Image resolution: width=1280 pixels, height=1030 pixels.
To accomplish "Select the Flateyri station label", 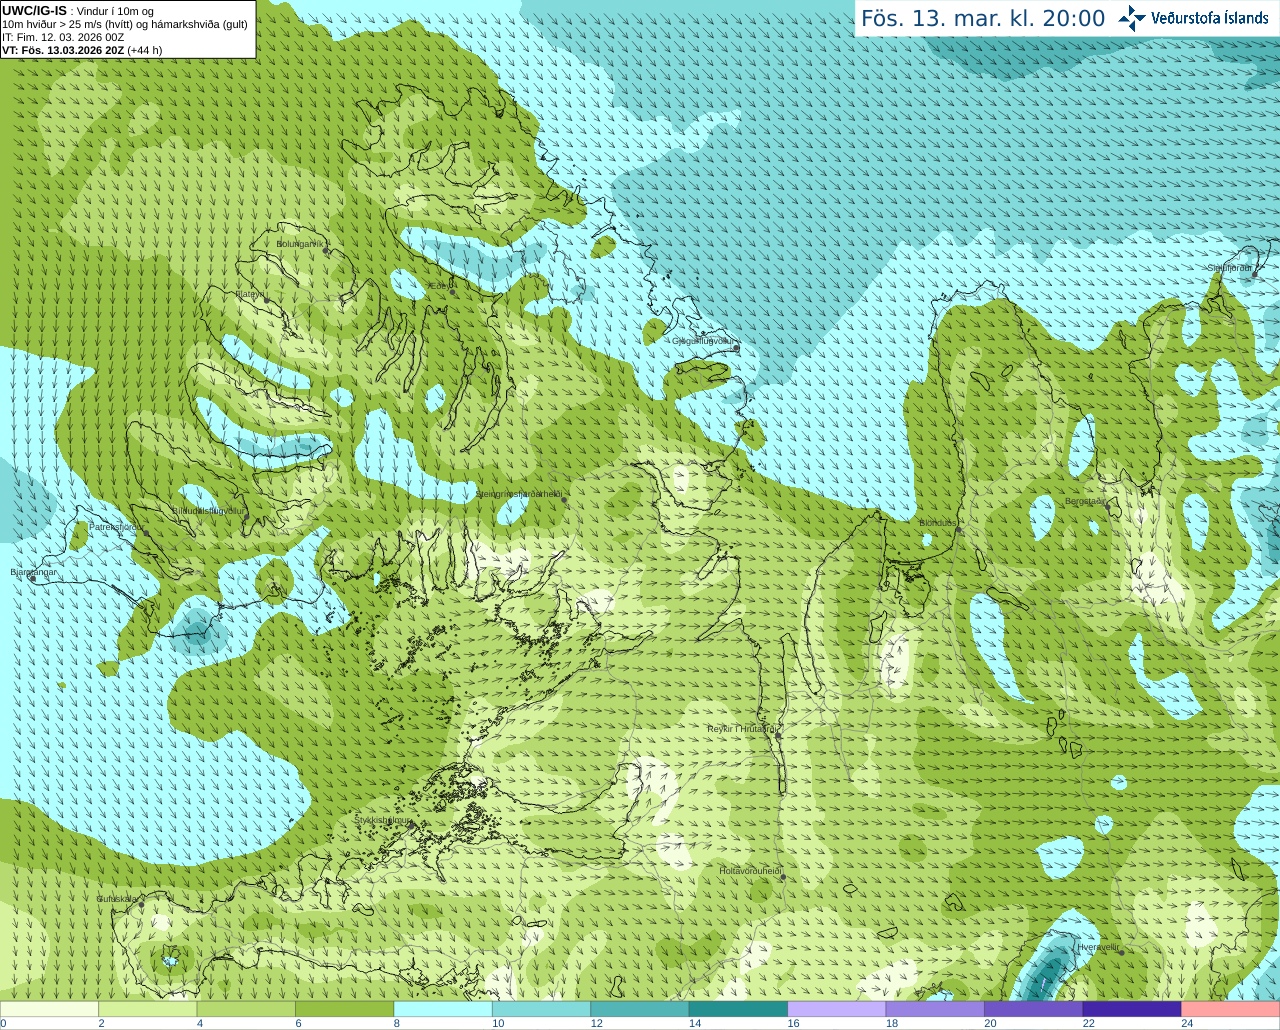I will point(250,294).
